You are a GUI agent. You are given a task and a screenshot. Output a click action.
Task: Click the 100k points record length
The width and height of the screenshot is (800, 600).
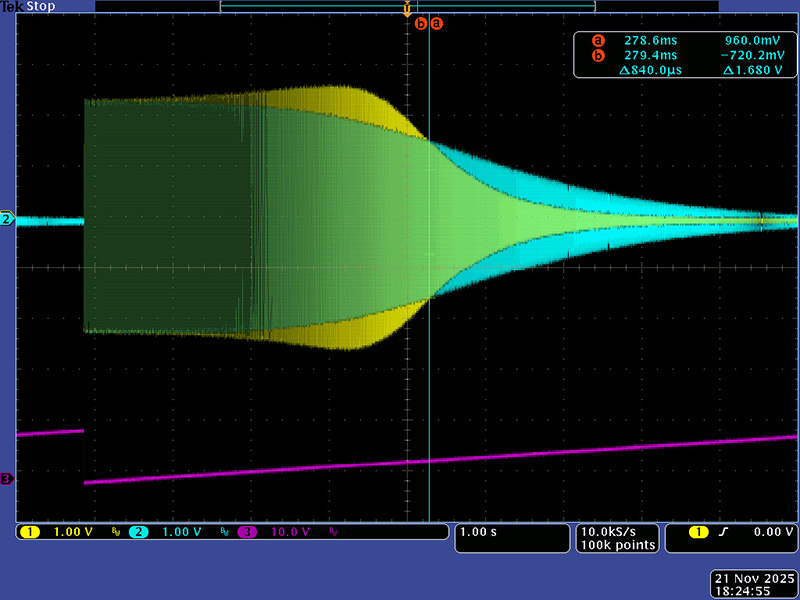[617, 545]
